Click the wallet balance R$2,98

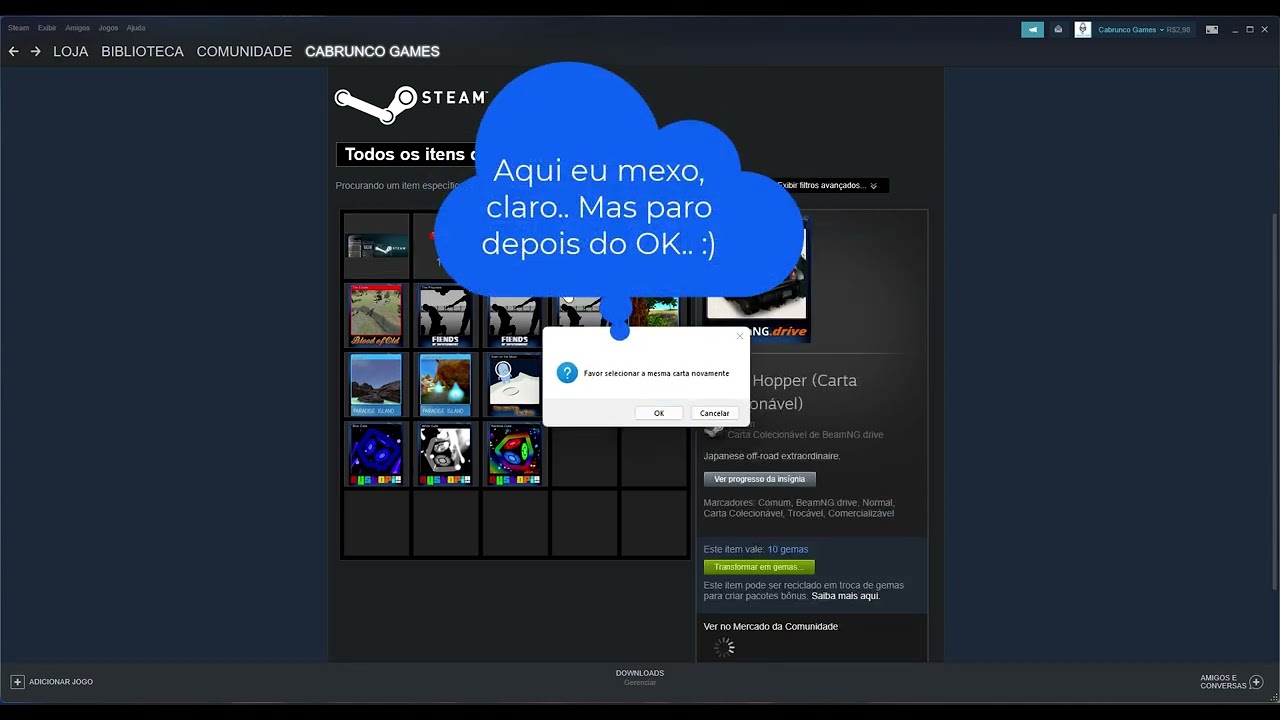coord(1178,30)
